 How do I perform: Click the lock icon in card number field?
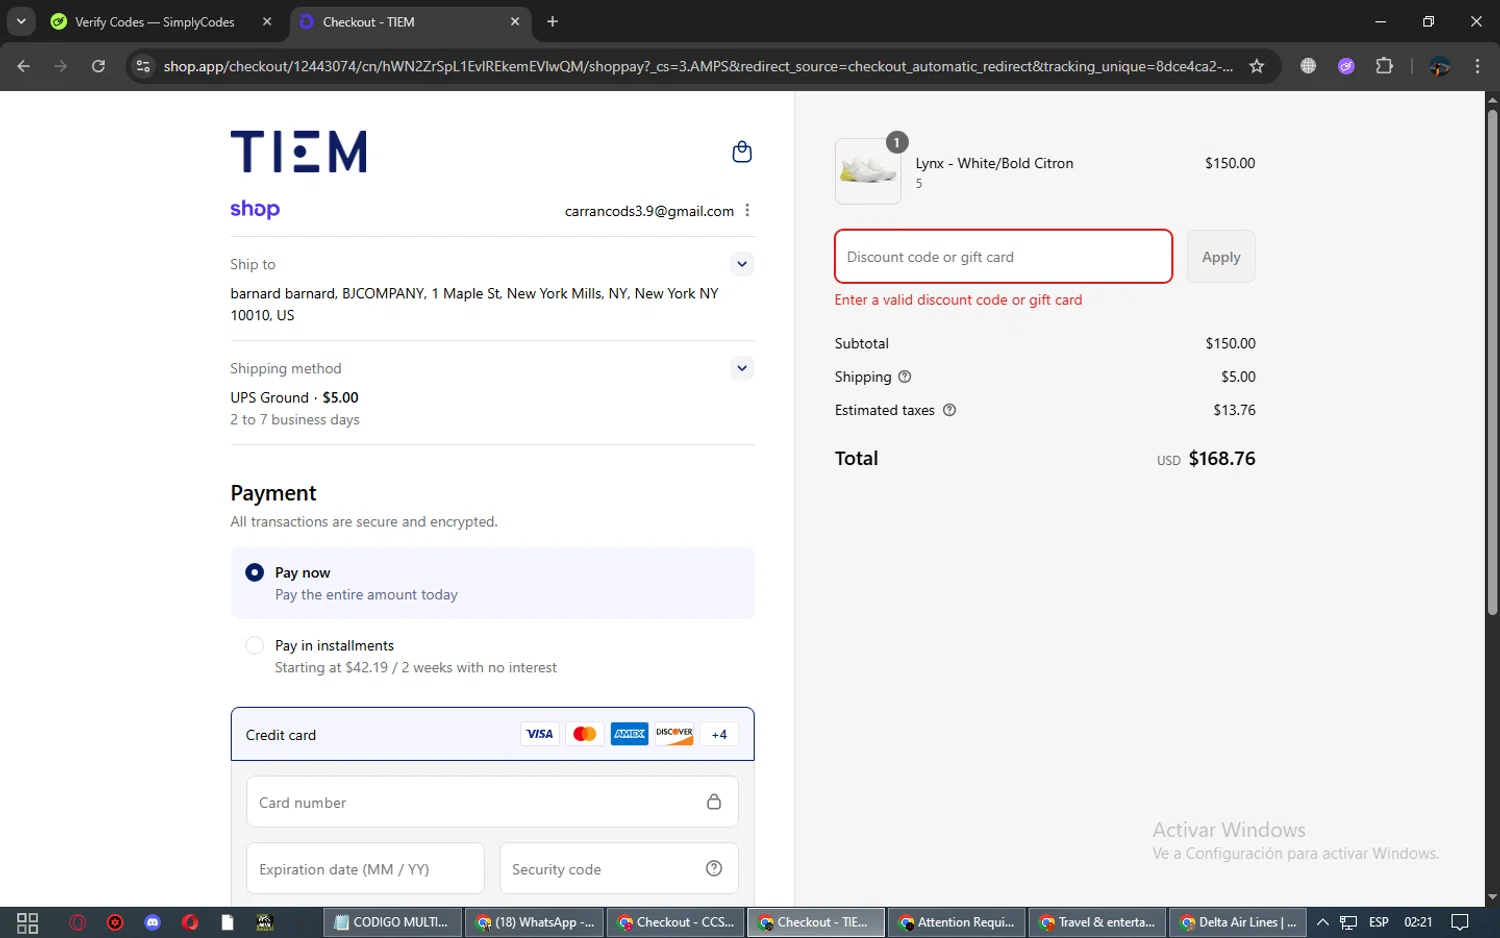click(x=714, y=802)
